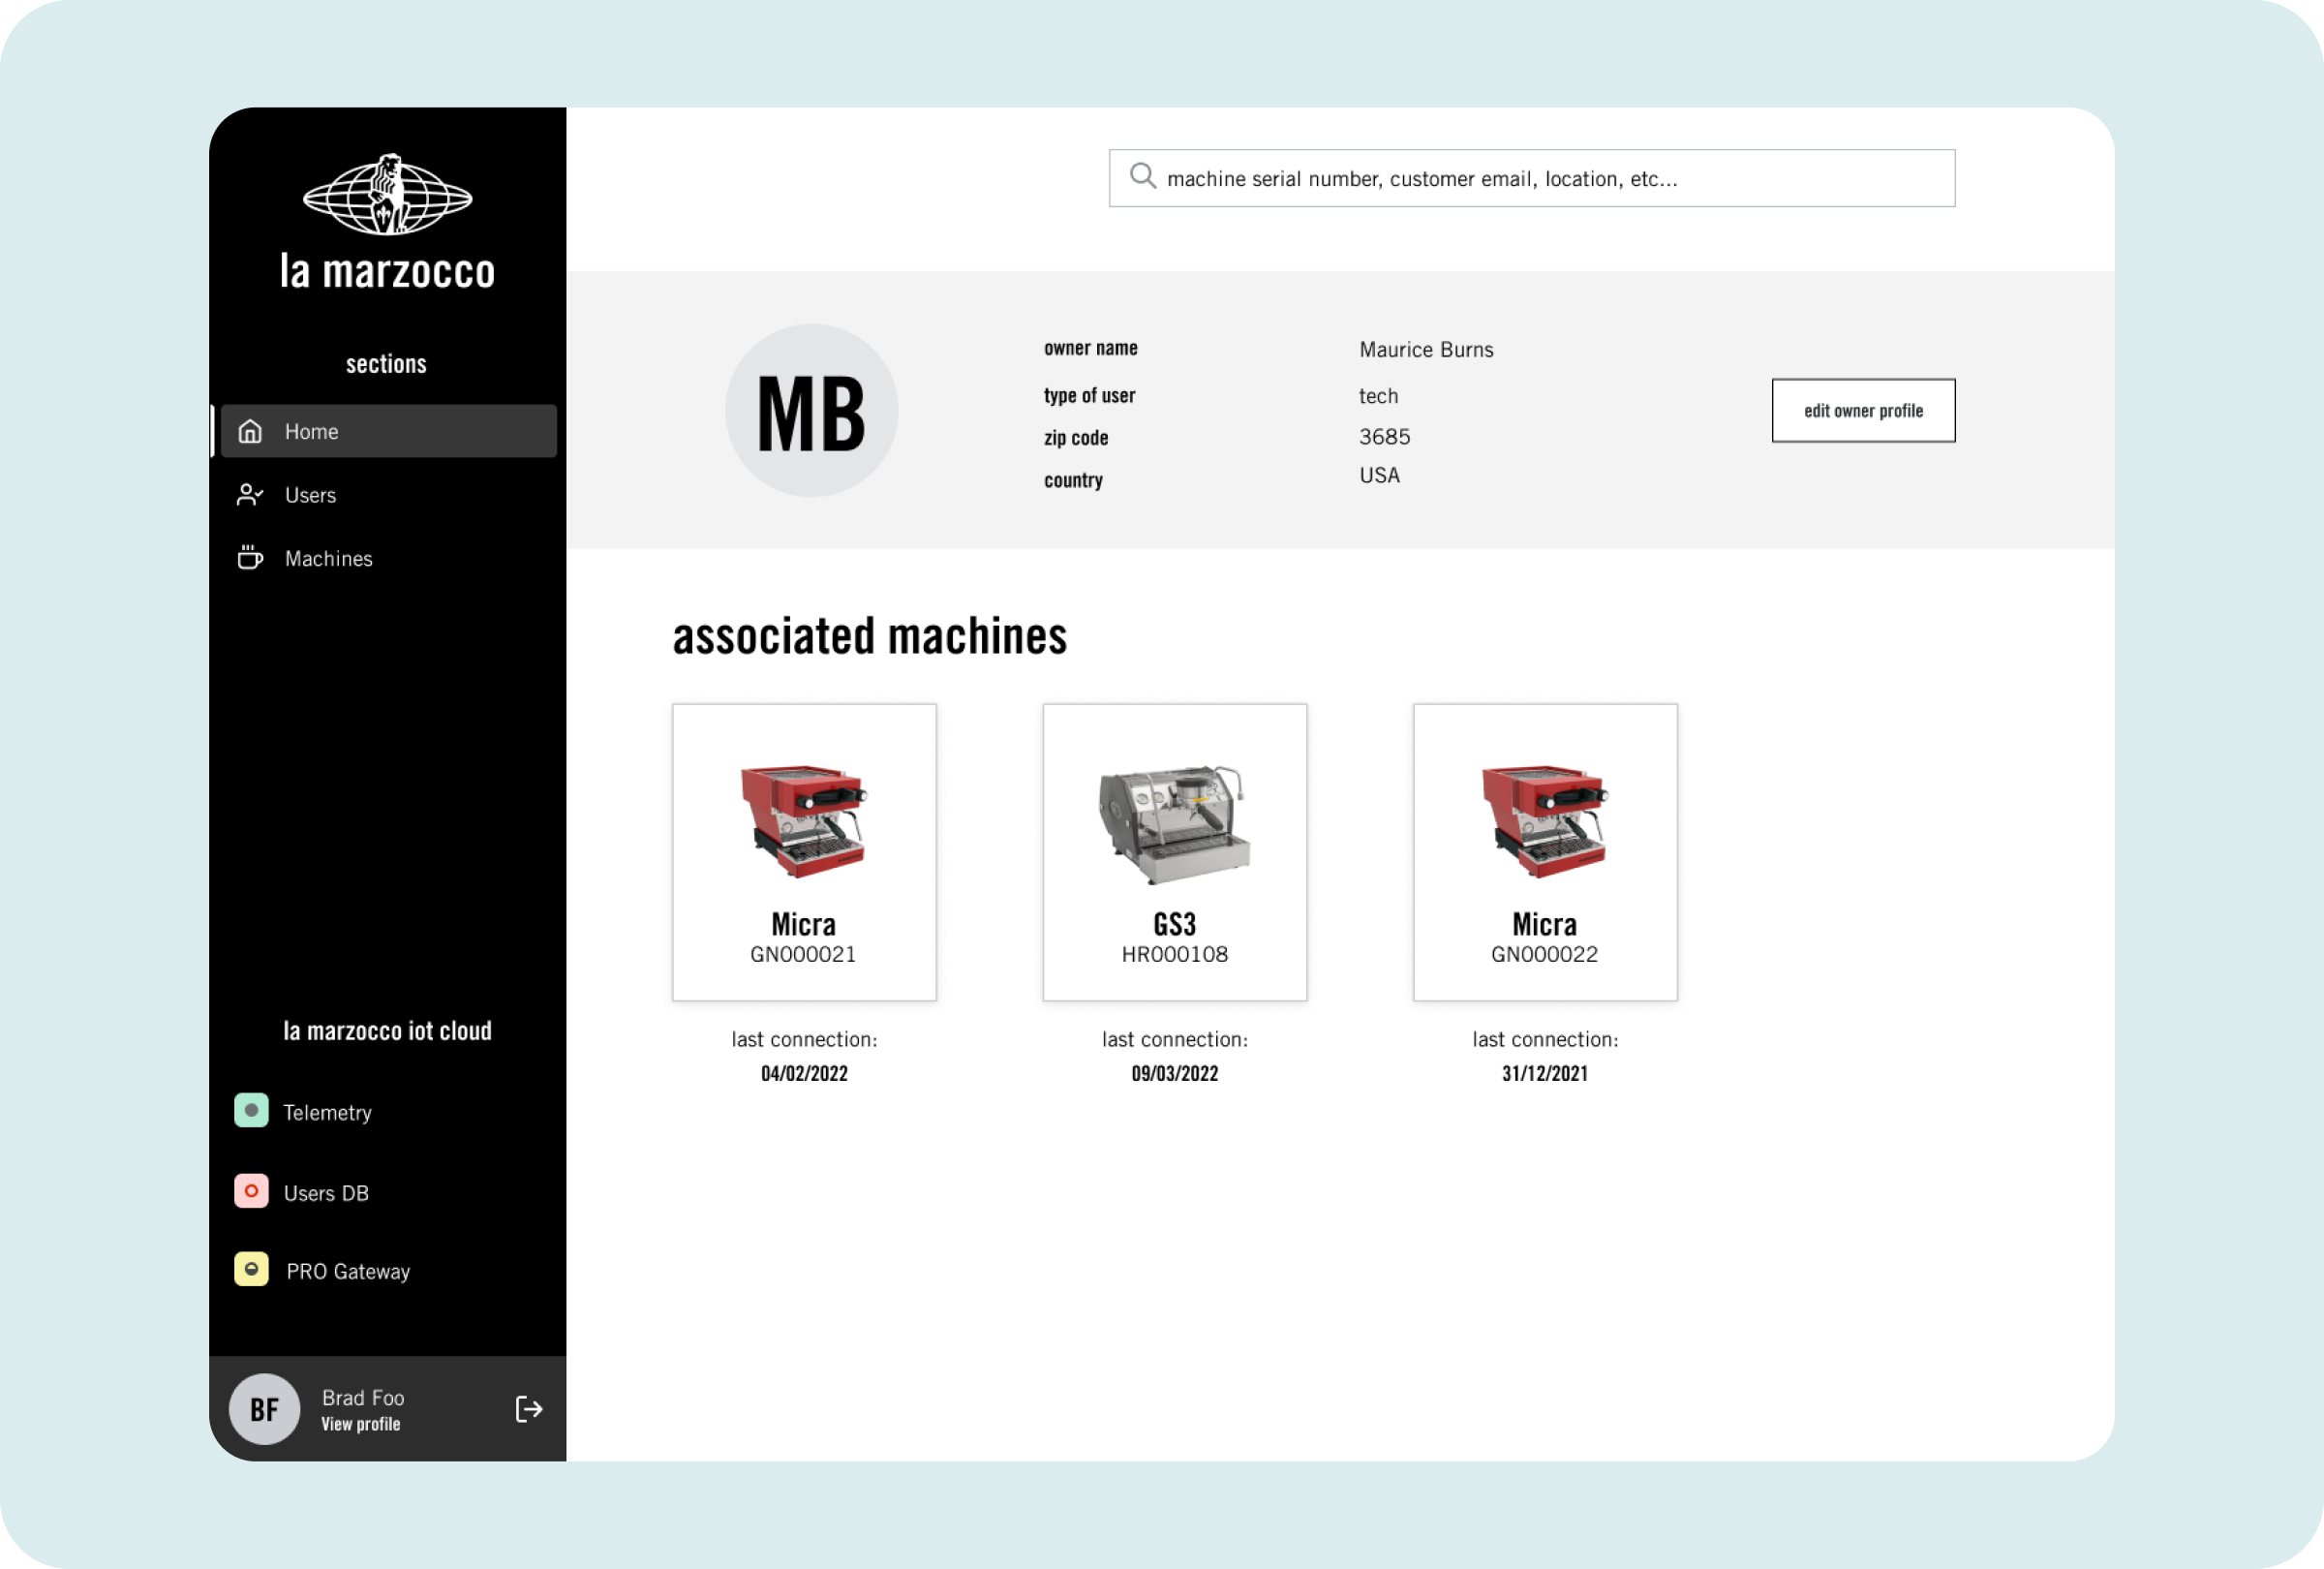
Task: Click the Machines coffee cup icon
Action: click(x=250, y=557)
